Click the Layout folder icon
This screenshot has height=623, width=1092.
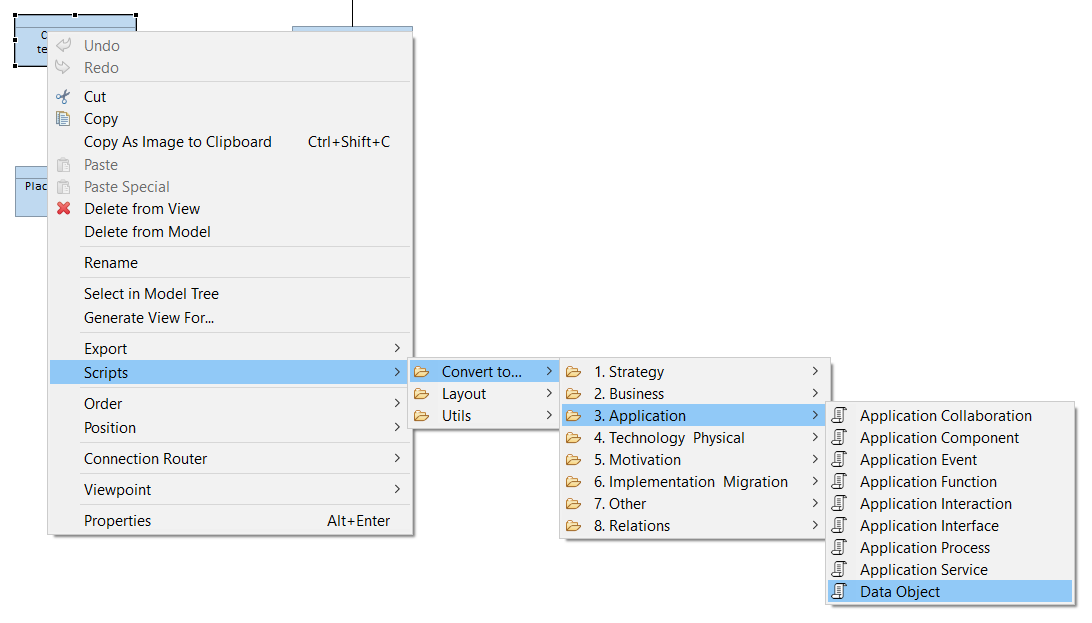coord(421,394)
